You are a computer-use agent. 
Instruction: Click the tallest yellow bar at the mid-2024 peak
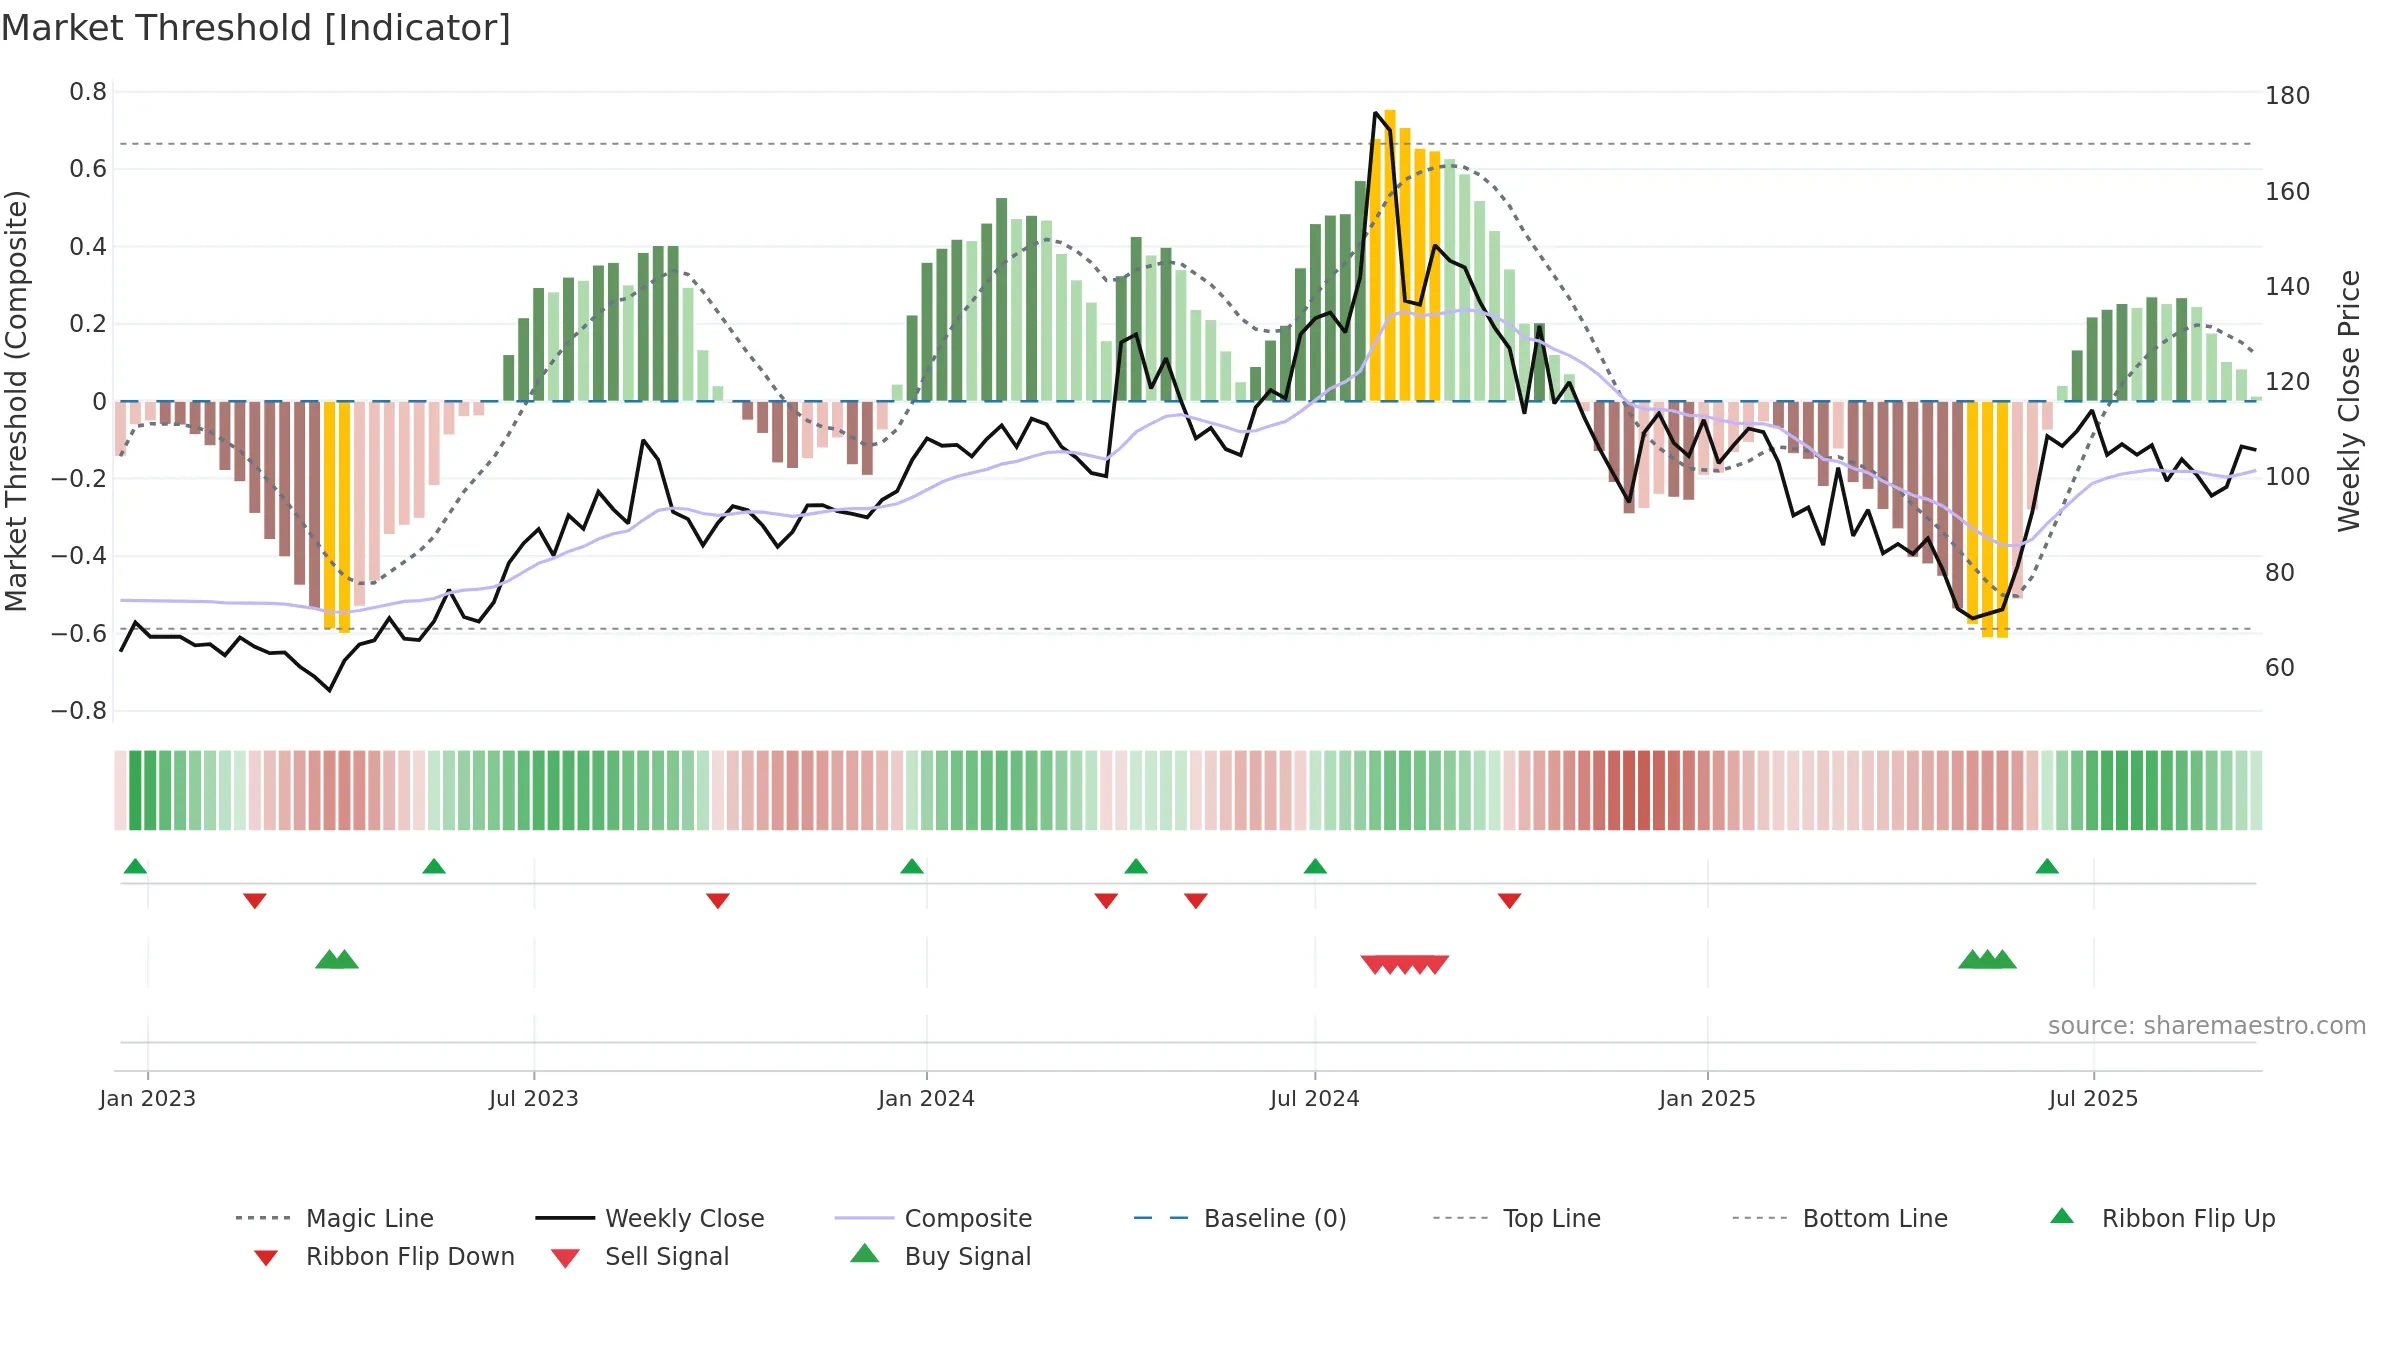point(1390,256)
